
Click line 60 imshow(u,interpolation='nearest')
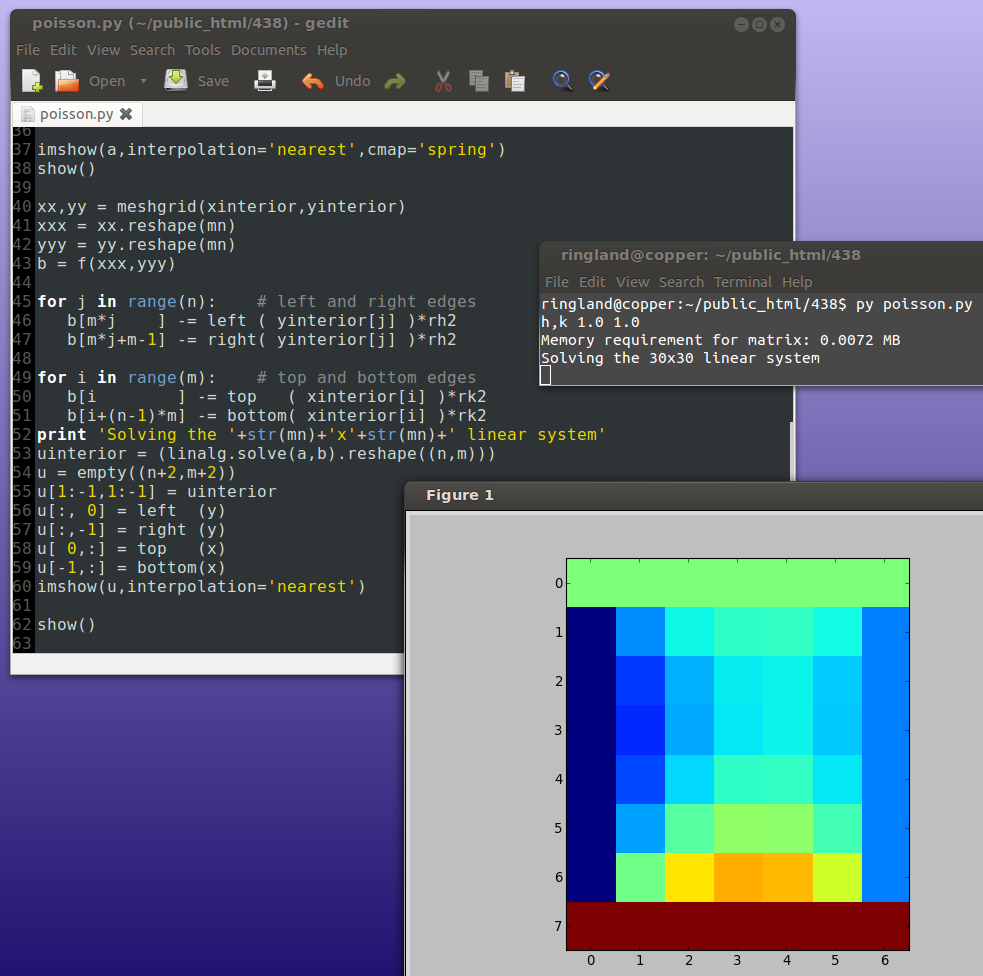pyautogui.click(x=201, y=587)
